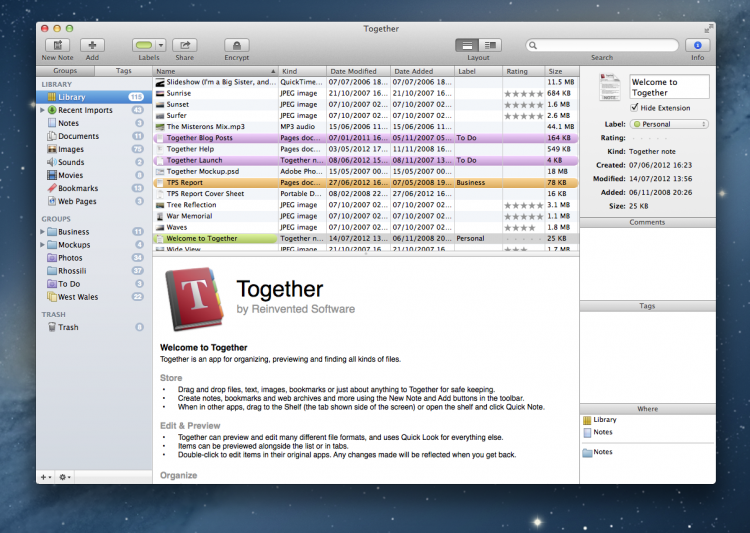Select the Documents sidebar icon
The image size is (750, 533).
[x=52, y=136]
